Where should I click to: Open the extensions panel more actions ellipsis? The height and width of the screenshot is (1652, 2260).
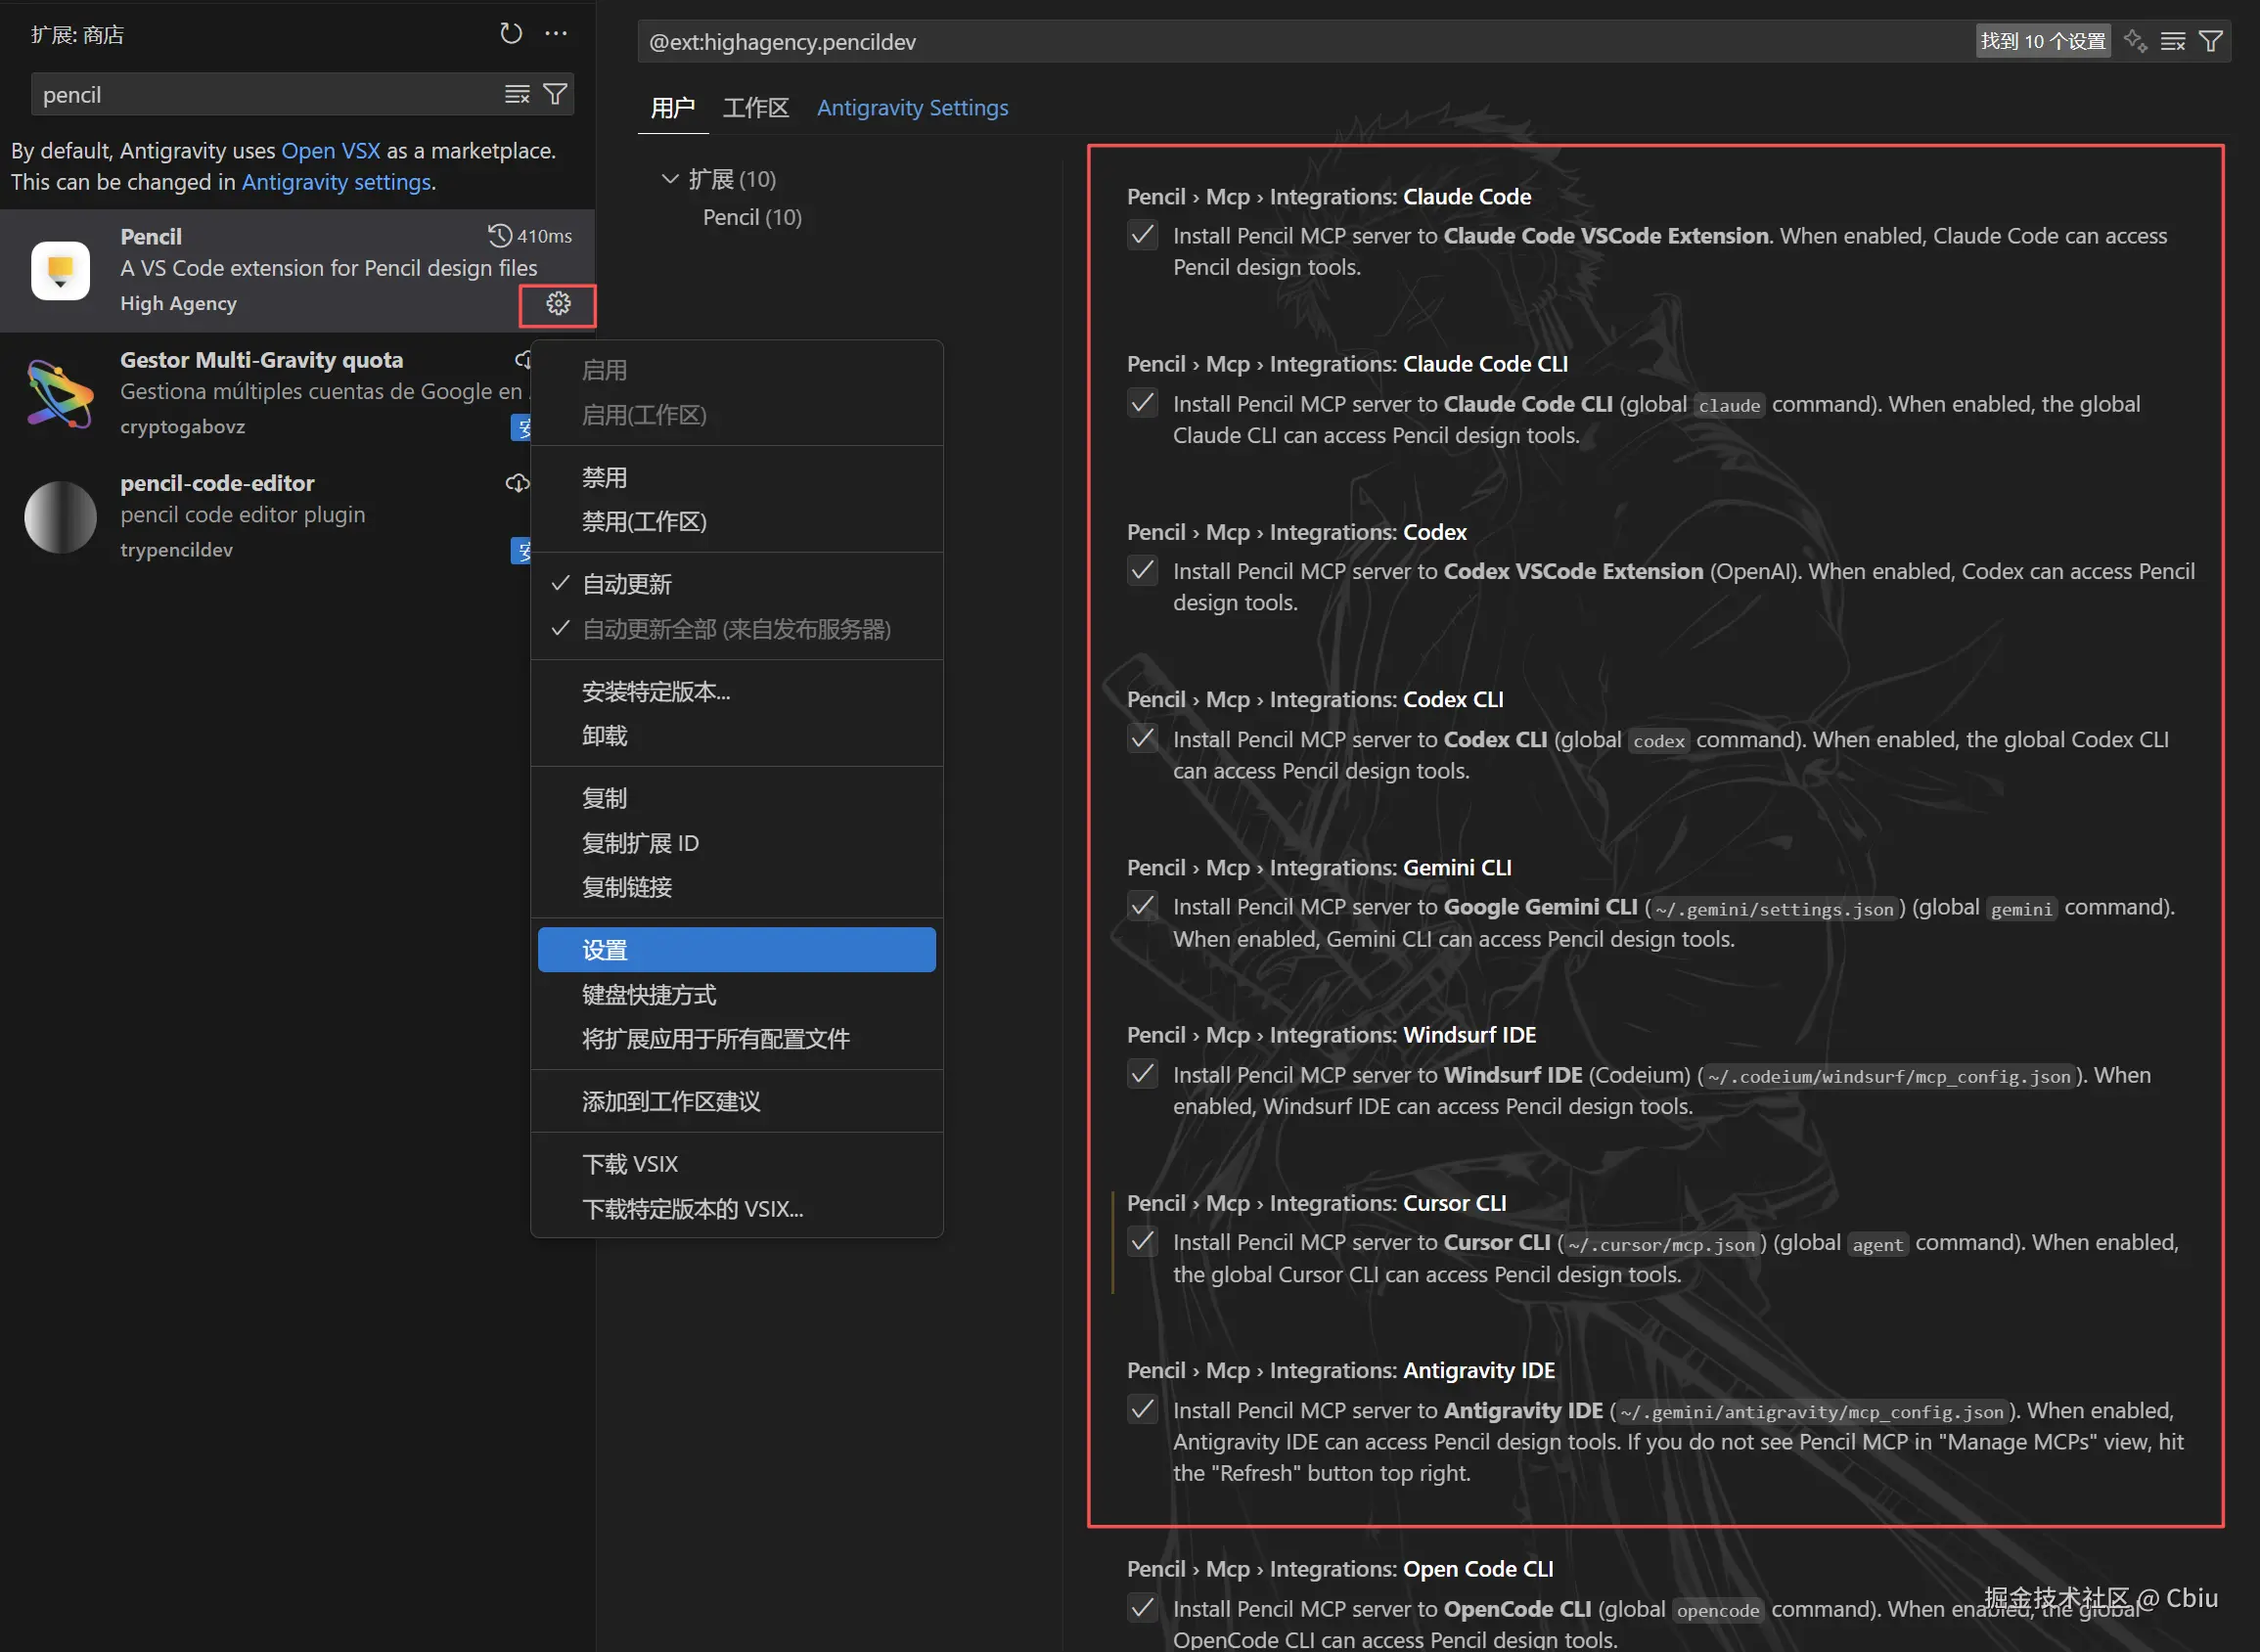(x=556, y=34)
